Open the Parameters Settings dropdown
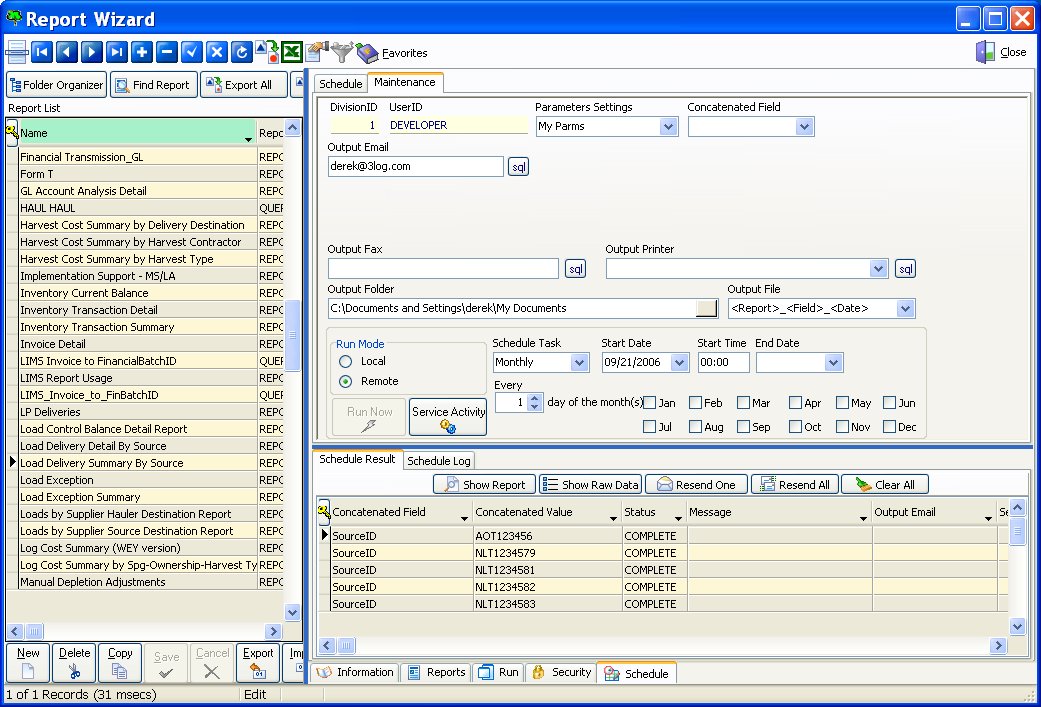Viewport: 1041px width, 707px height. [669, 127]
